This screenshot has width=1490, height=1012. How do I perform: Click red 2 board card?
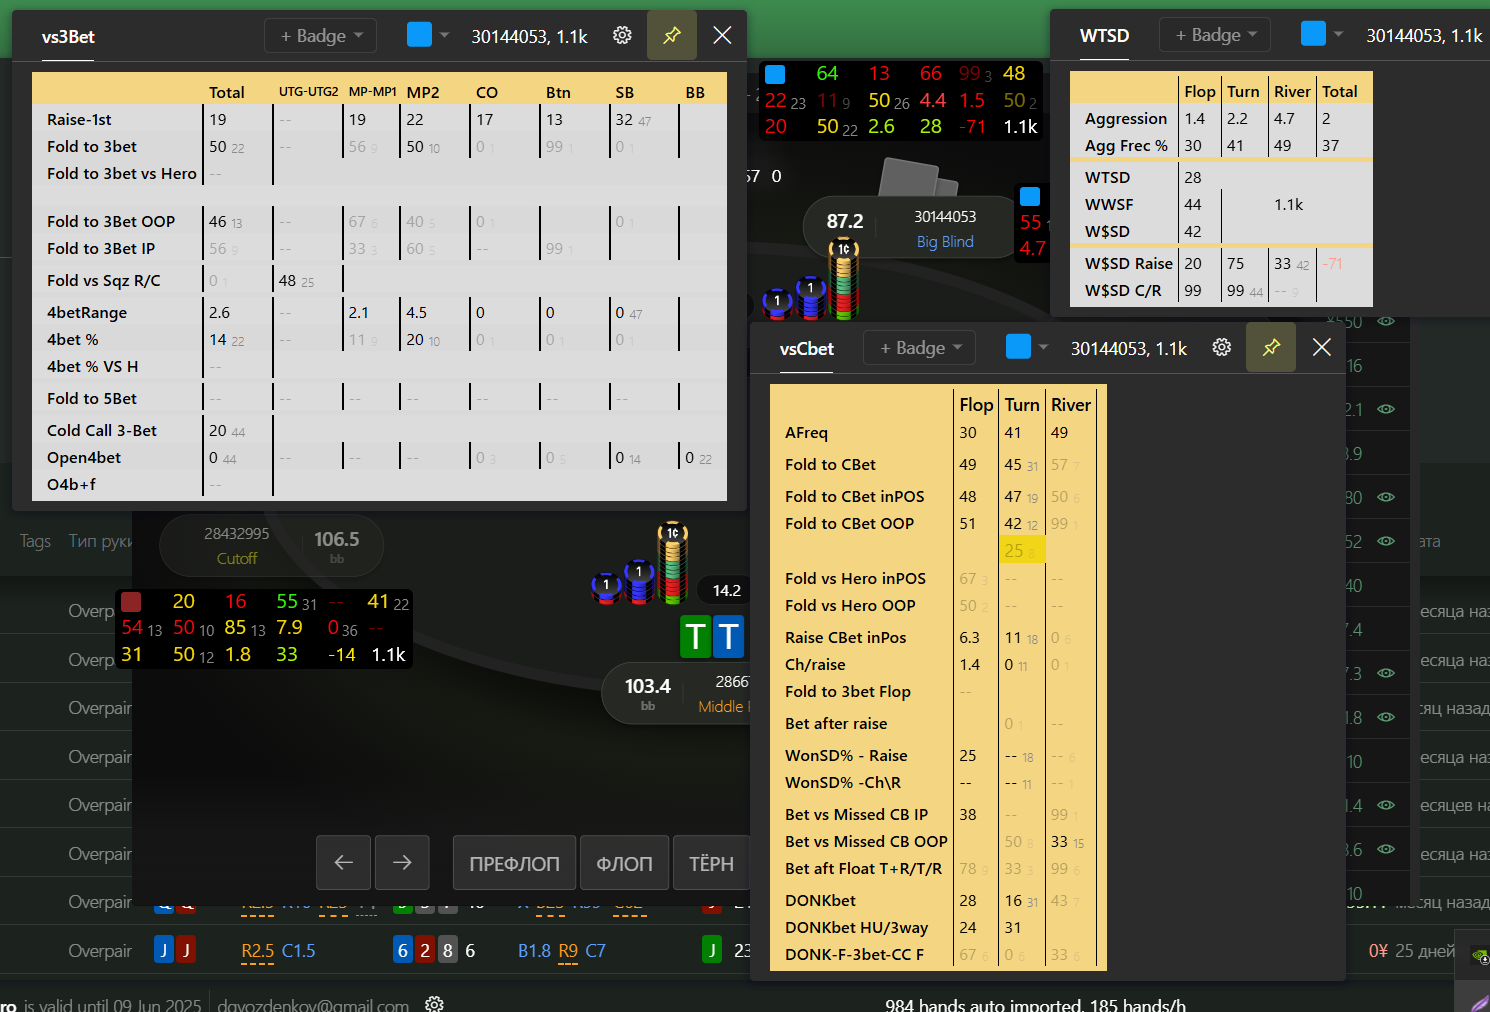(x=425, y=950)
